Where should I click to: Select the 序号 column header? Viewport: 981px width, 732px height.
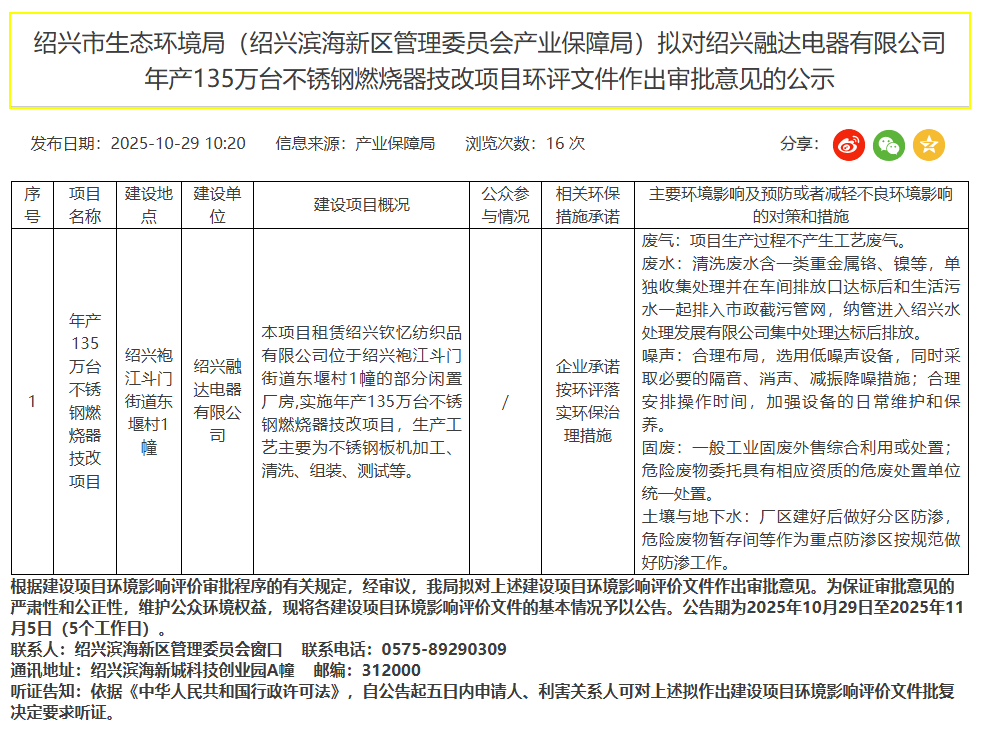(x=33, y=205)
